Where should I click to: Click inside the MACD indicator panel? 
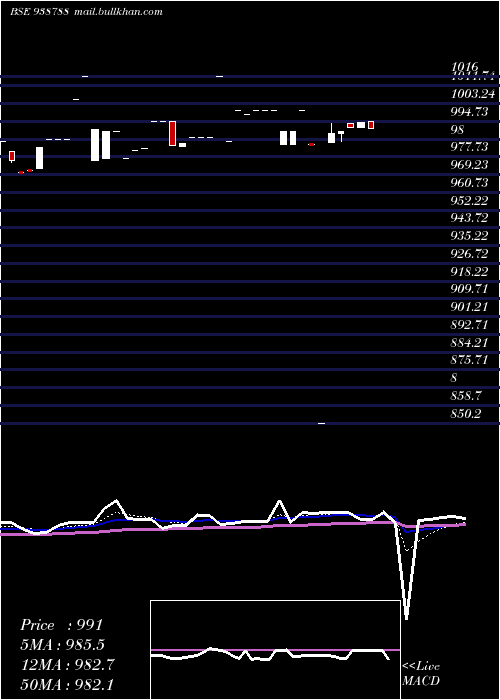[x=275, y=650]
